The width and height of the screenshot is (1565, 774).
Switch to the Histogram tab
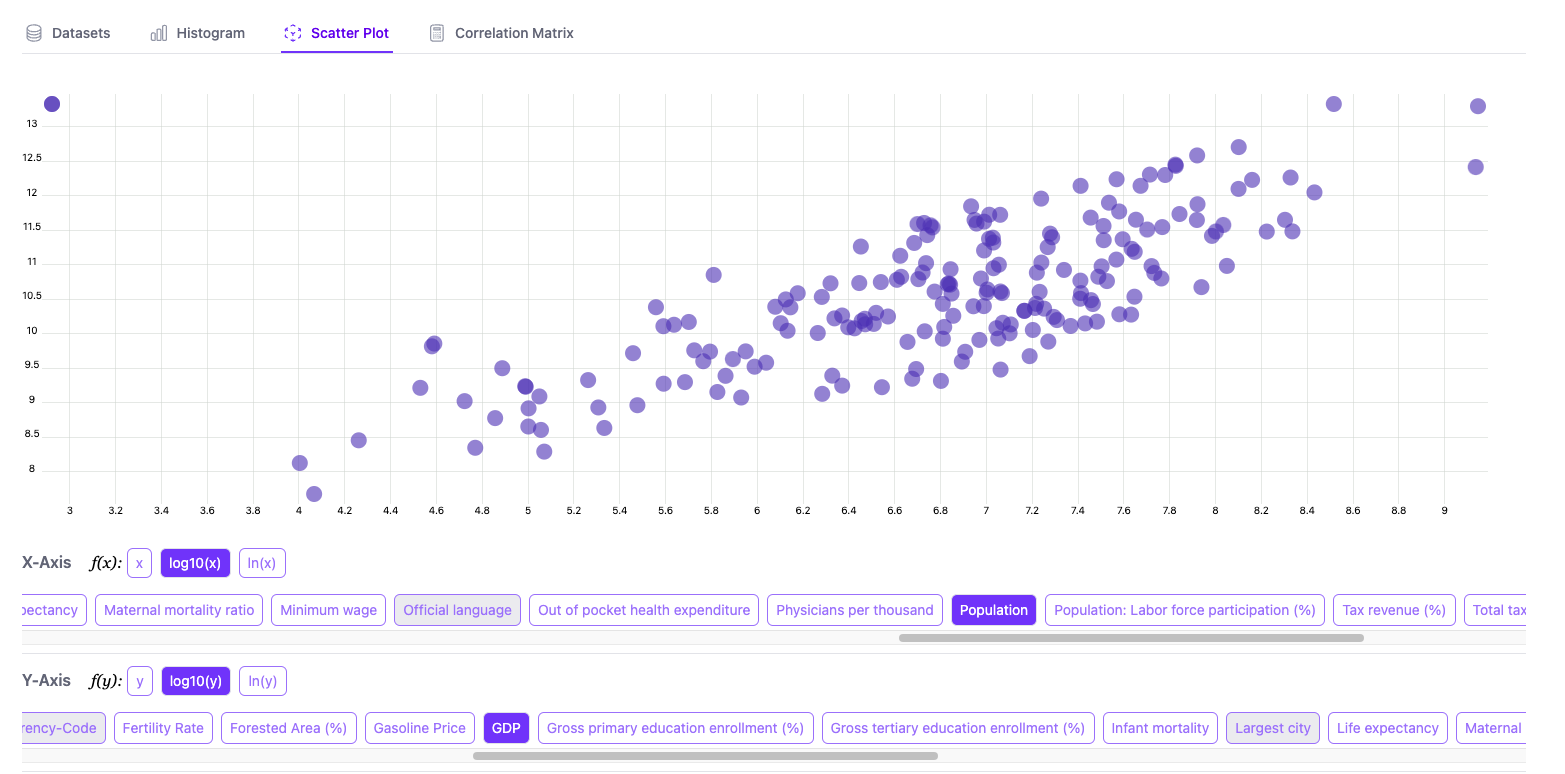(x=197, y=33)
